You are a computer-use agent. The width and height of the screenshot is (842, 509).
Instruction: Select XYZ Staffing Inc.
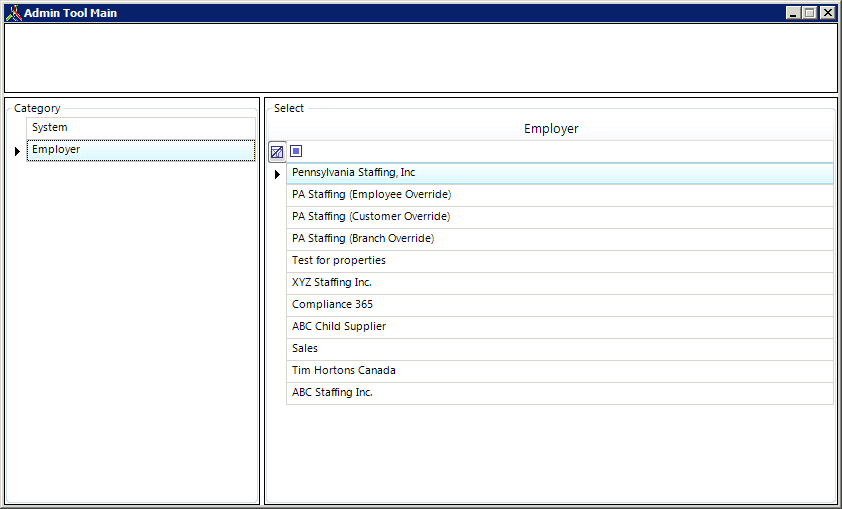pyautogui.click(x=560, y=283)
